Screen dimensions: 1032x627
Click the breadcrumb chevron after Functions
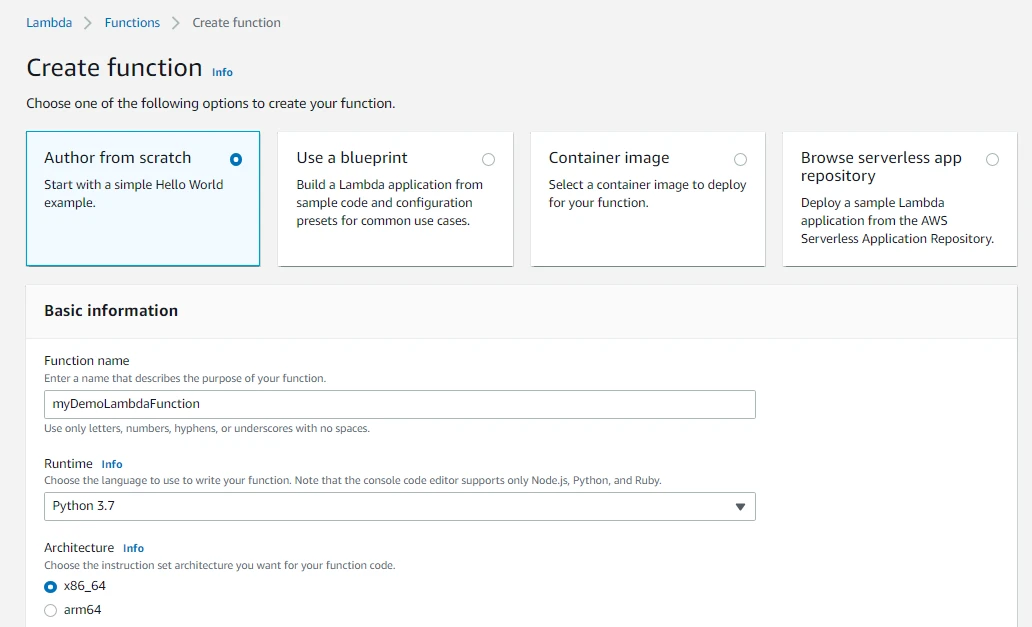click(176, 23)
